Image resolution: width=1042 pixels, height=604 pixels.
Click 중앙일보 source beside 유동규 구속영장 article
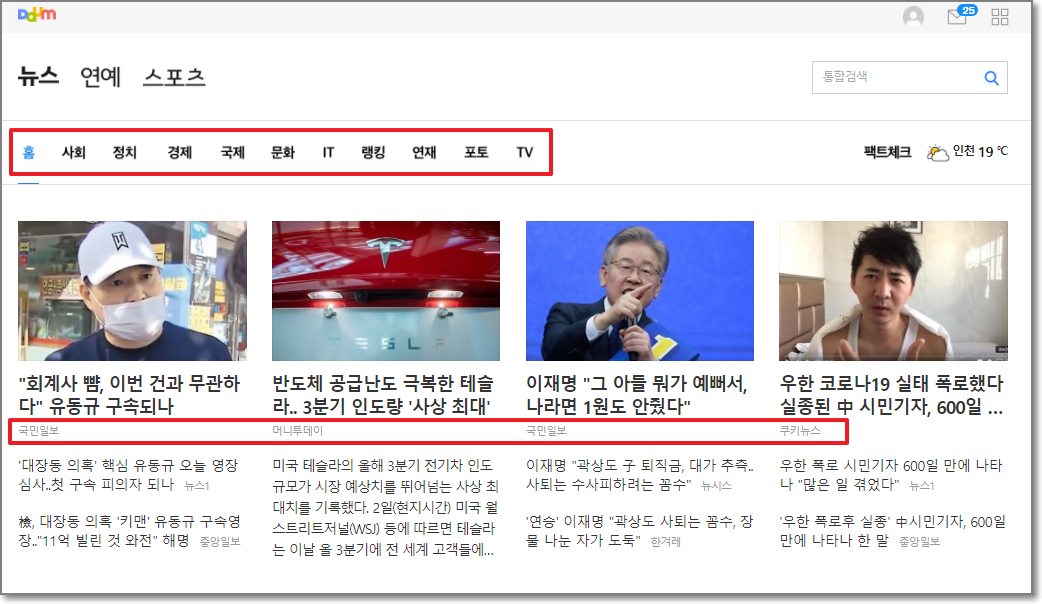[220, 542]
